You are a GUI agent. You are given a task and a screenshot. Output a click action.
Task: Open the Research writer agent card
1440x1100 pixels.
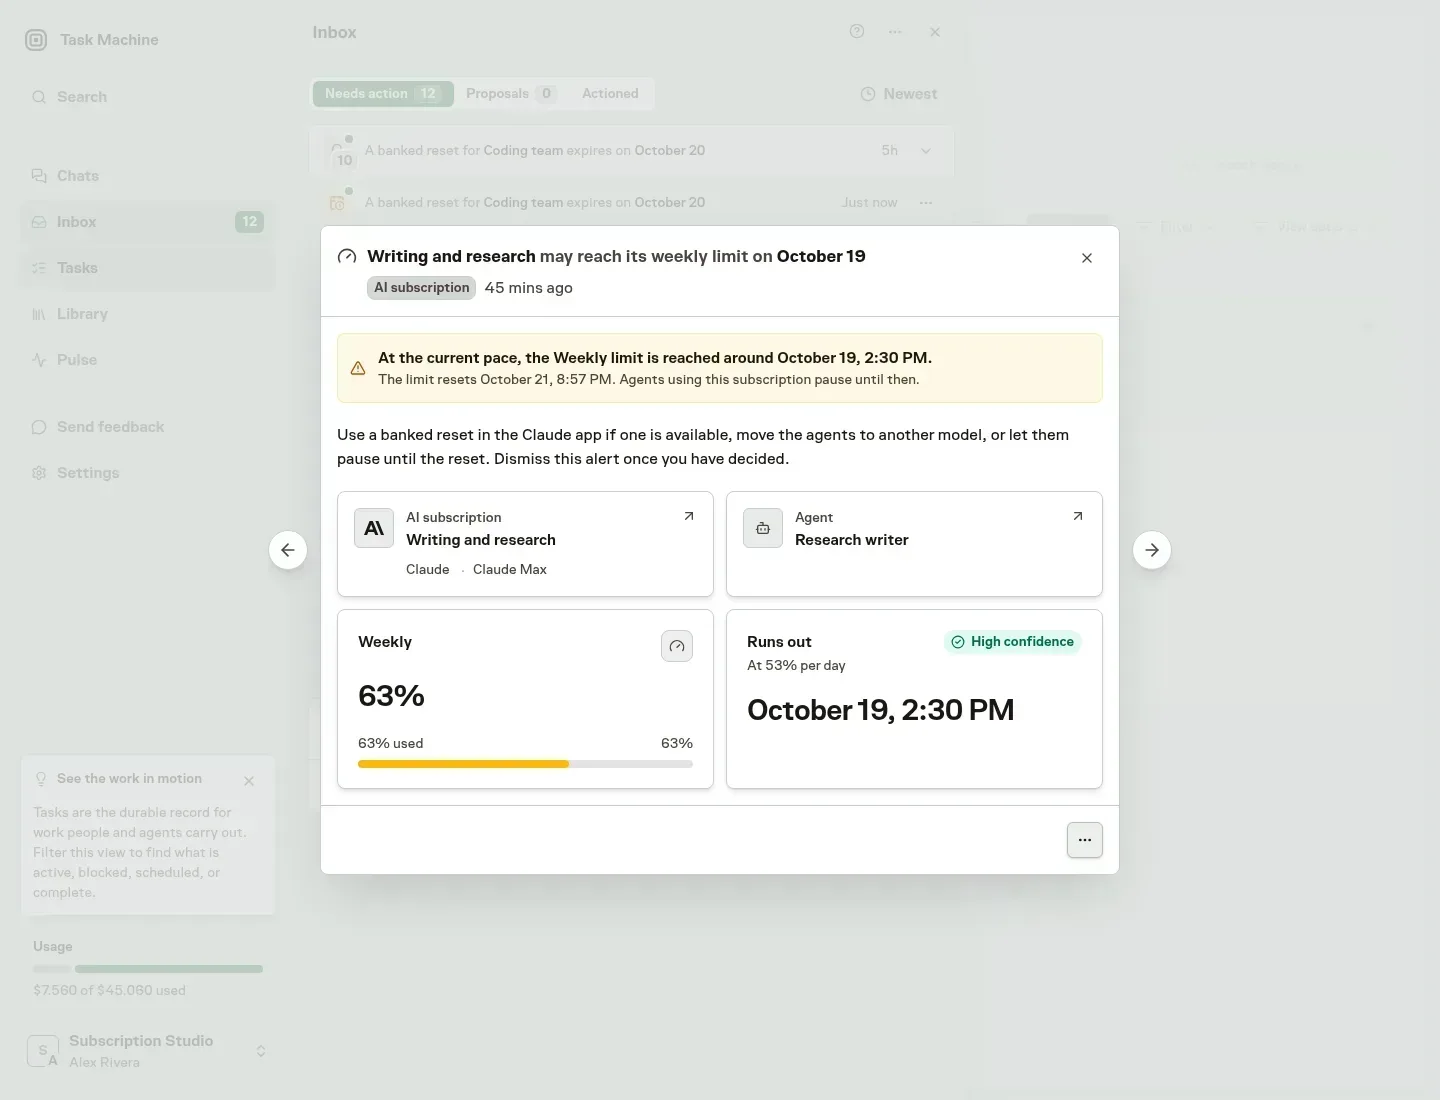[914, 544]
